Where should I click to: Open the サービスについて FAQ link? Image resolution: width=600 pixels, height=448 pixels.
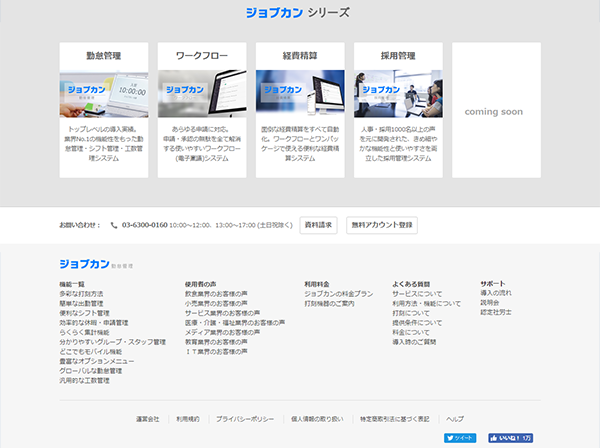pos(417,294)
